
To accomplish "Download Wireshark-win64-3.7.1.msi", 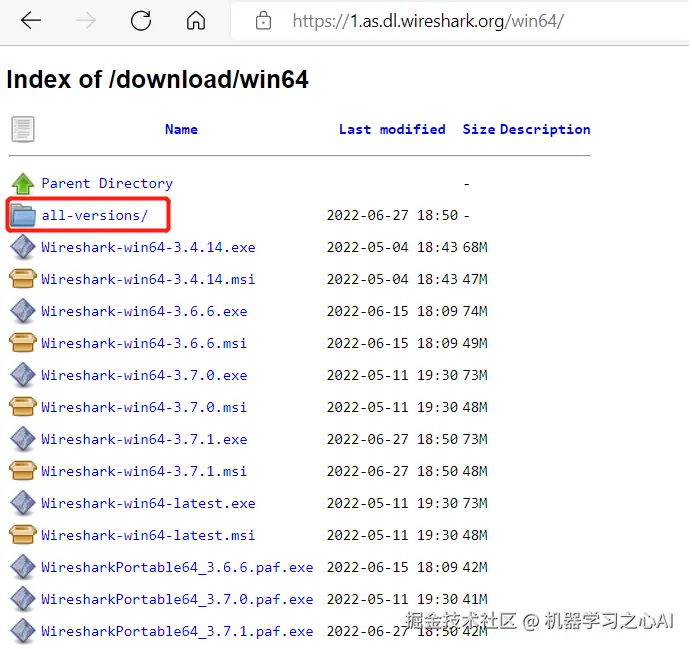I will click(144, 471).
